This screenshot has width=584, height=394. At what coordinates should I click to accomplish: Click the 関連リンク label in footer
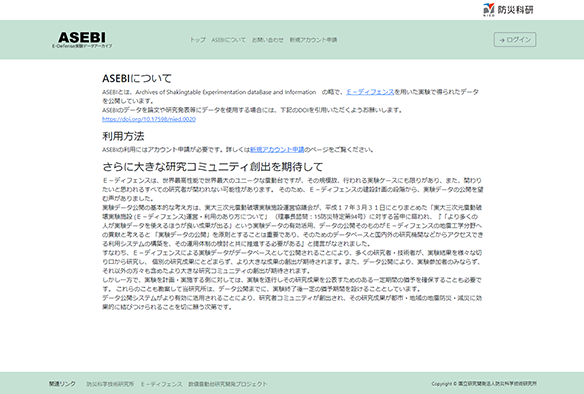62,384
